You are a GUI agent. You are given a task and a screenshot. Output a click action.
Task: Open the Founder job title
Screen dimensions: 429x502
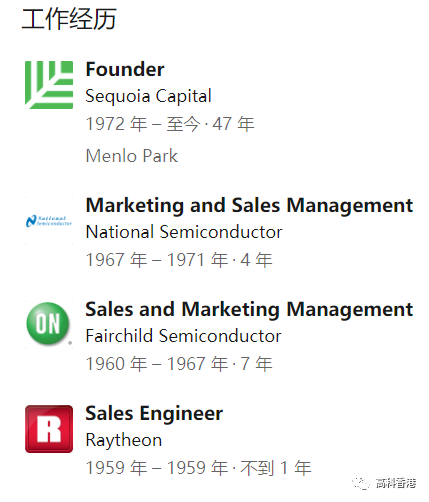tap(125, 69)
